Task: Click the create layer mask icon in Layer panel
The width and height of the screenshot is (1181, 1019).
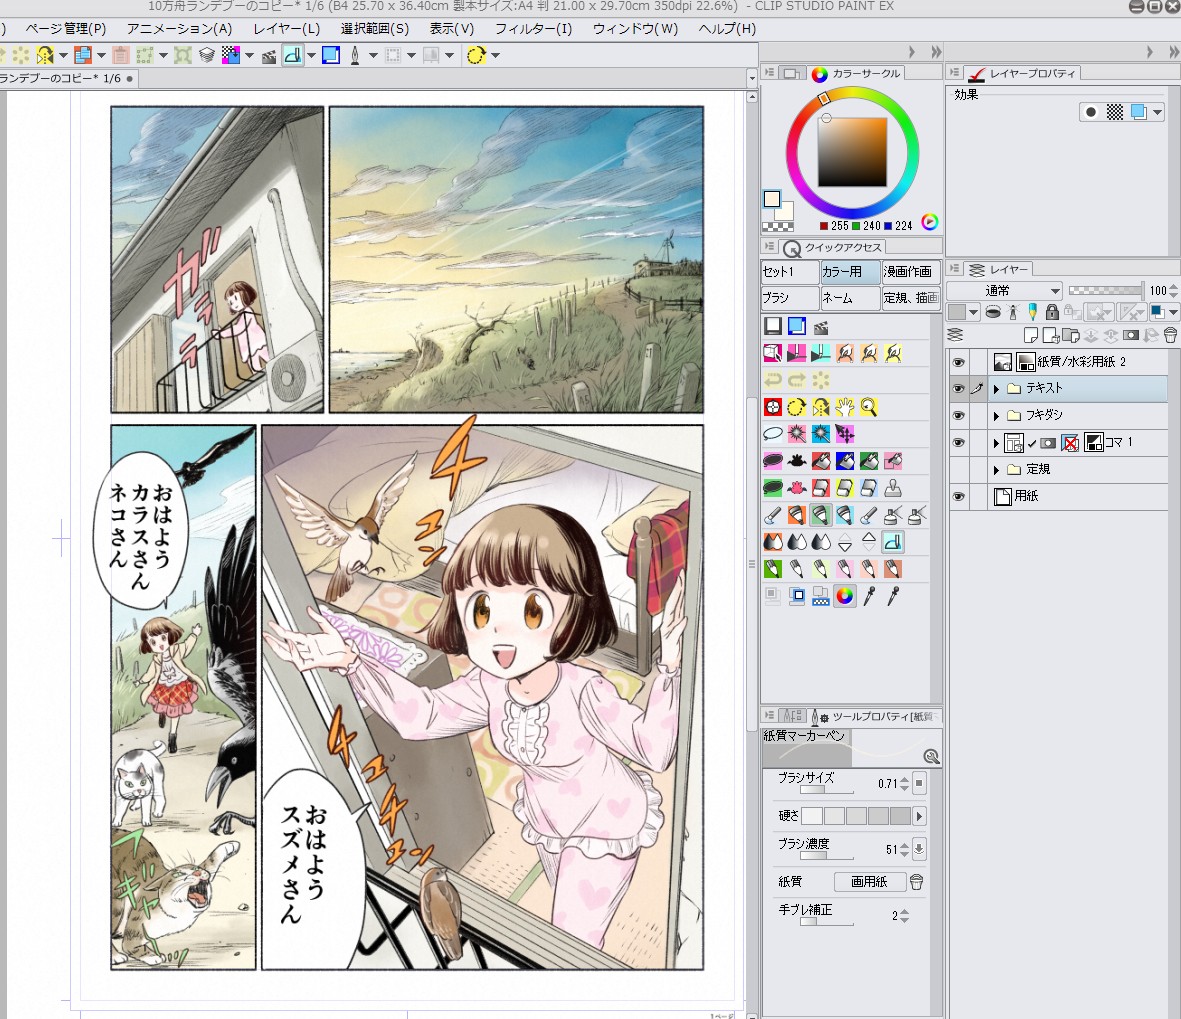Action: coord(1131,335)
